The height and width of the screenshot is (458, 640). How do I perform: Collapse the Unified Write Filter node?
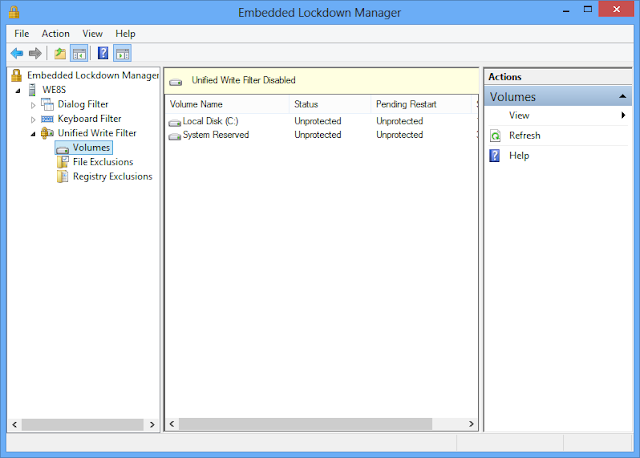click(x=33, y=134)
